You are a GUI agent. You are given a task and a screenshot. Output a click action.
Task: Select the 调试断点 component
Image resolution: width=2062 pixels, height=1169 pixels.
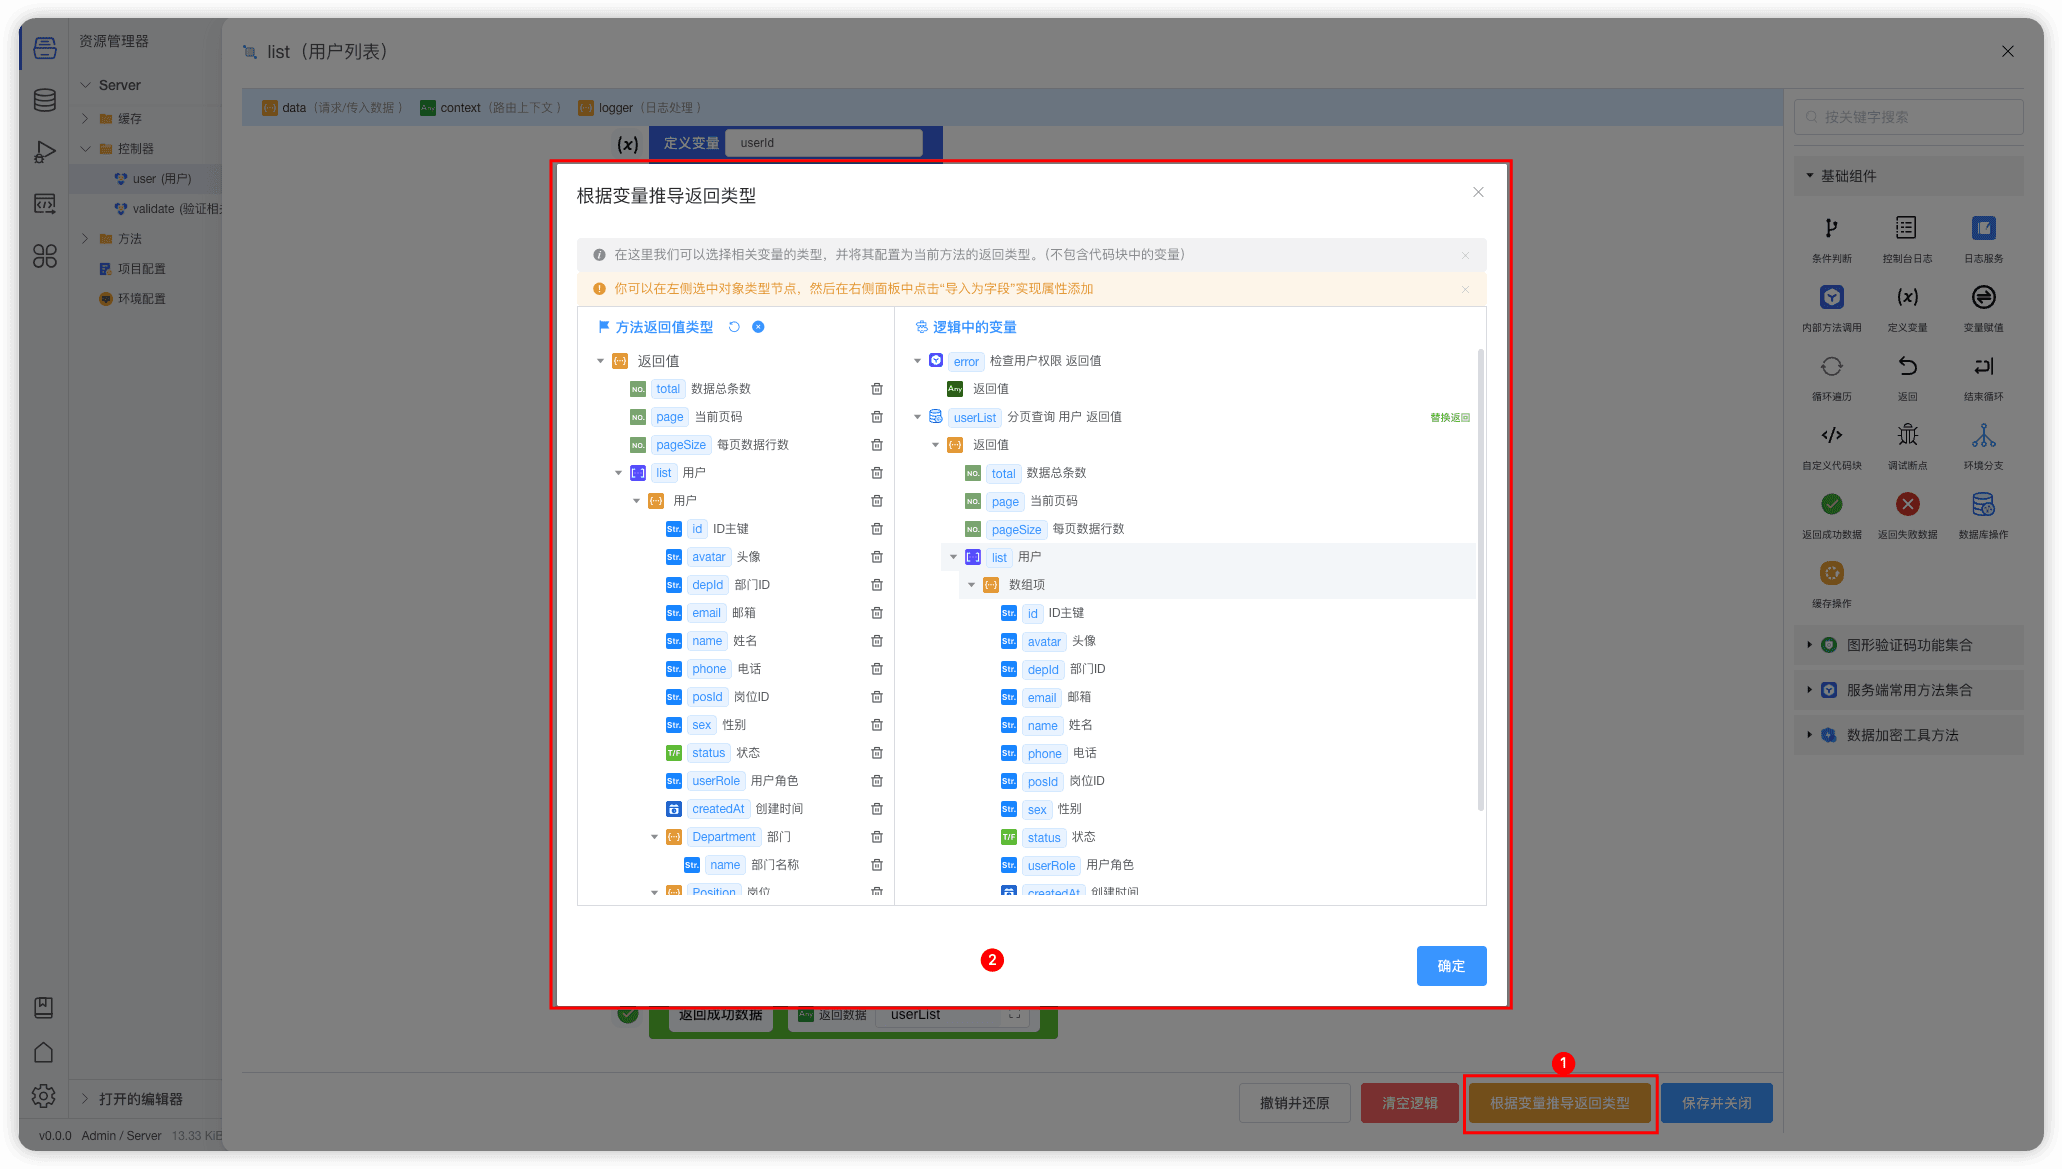[x=1907, y=447]
